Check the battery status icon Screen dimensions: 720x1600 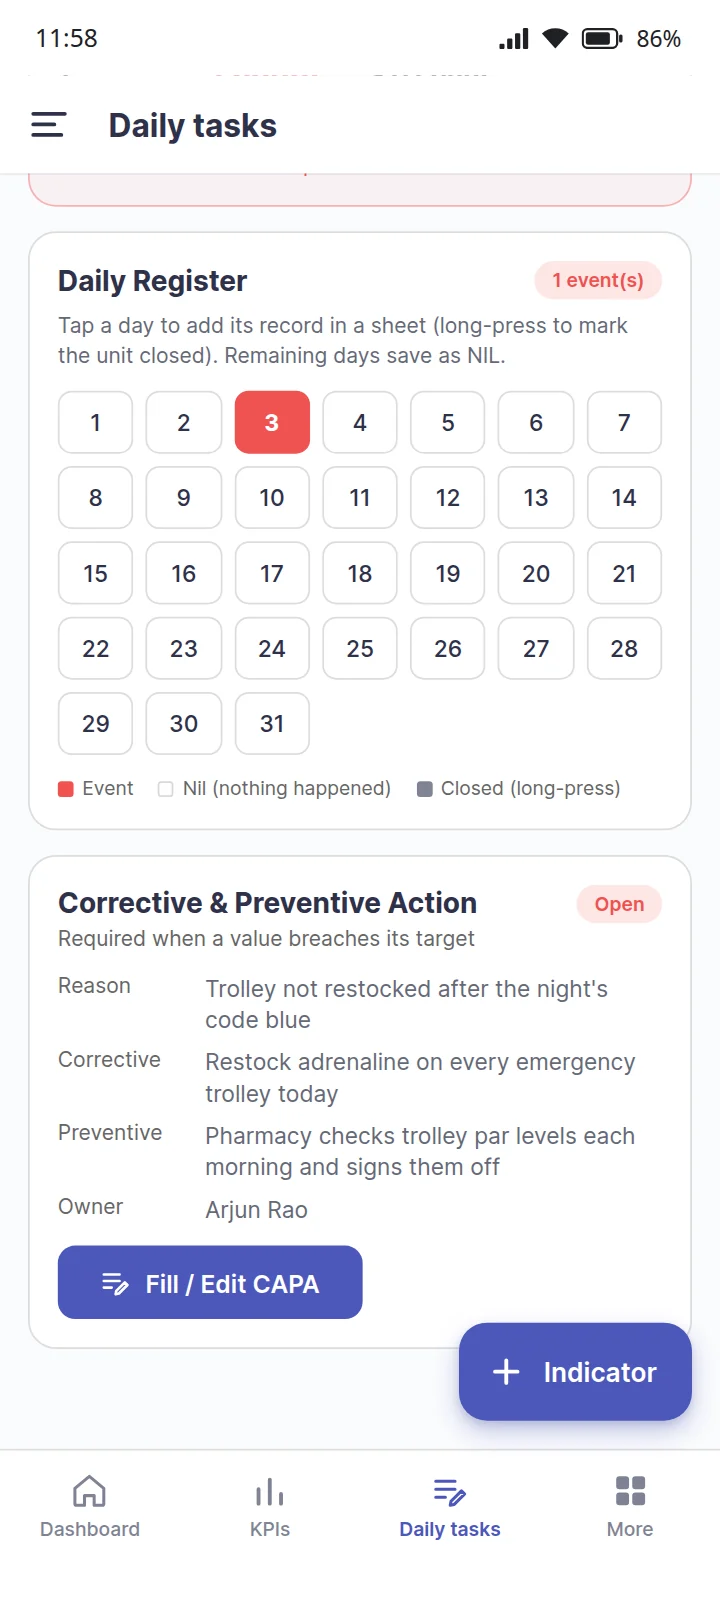pyautogui.click(x=602, y=39)
